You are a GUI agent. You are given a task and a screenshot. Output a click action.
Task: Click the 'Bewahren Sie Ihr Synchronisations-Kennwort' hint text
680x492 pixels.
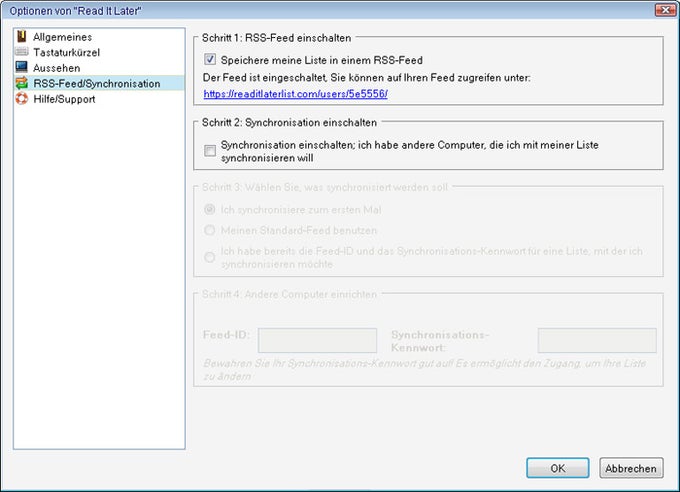(425, 369)
